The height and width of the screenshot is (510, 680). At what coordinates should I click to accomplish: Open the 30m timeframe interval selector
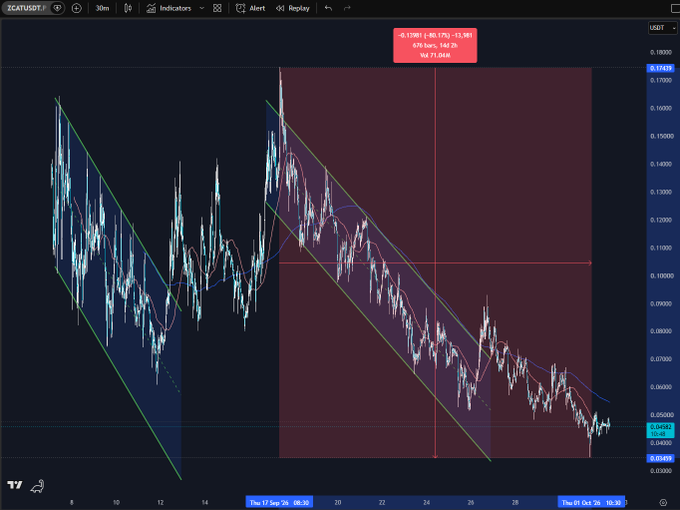pos(102,8)
